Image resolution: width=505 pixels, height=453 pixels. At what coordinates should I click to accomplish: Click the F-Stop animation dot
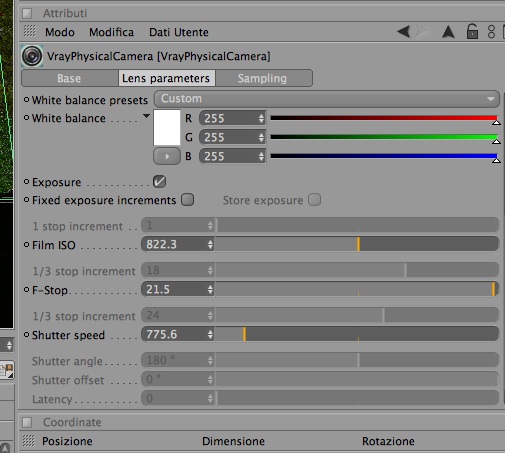[x=26, y=290]
